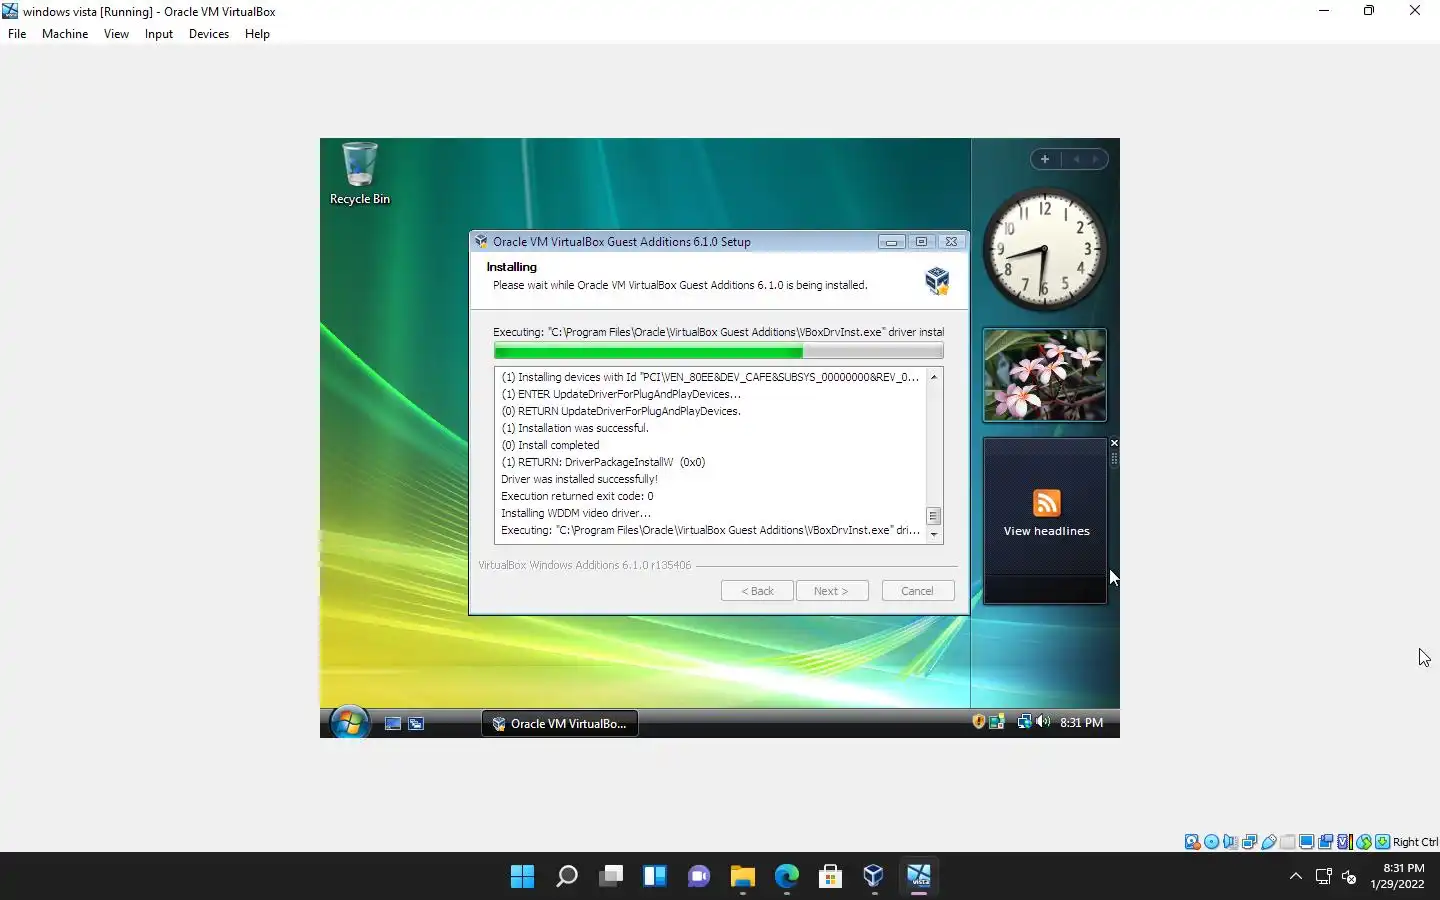Click VirtualBox recording indicator icon
This screenshot has height=900, width=1440.
coord(1325,842)
